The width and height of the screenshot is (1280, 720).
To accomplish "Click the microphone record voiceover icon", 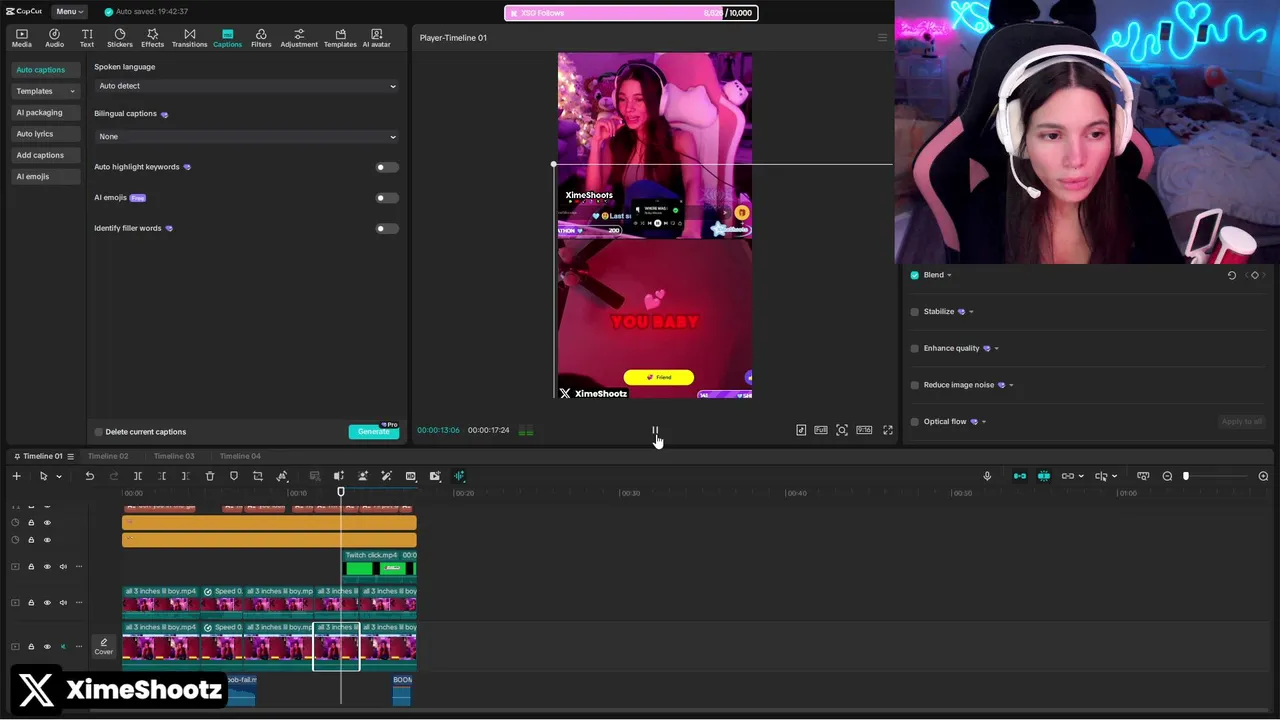I will point(987,476).
